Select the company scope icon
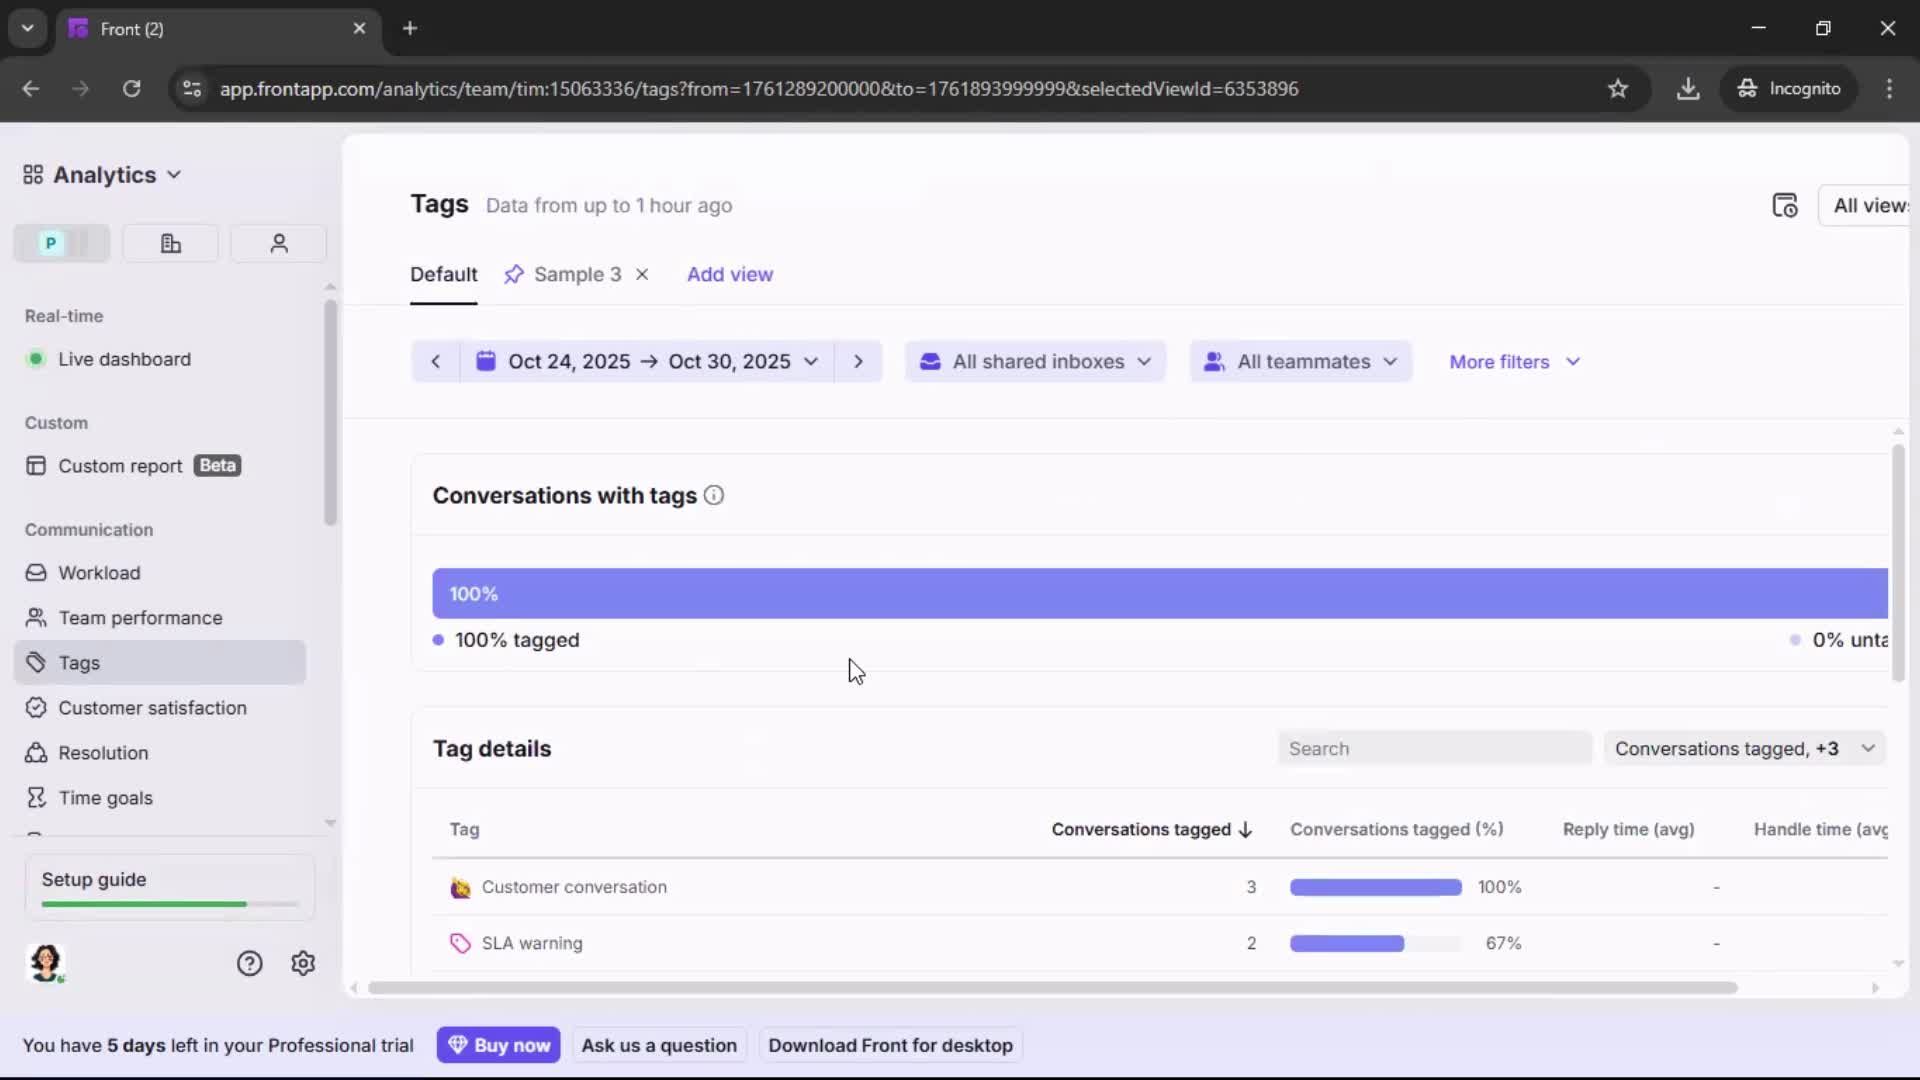 (x=170, y=243)
